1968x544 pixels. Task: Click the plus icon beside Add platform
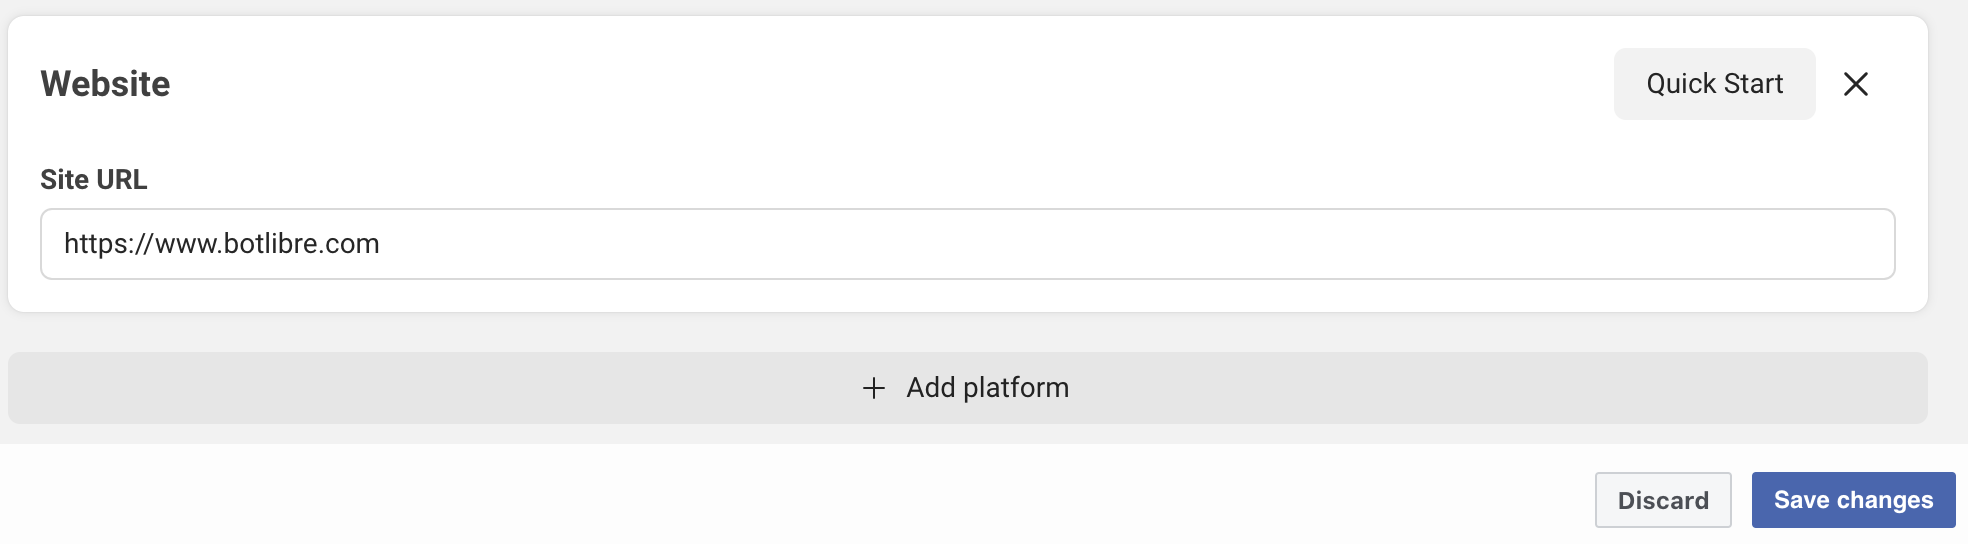[x=874, y=388]
